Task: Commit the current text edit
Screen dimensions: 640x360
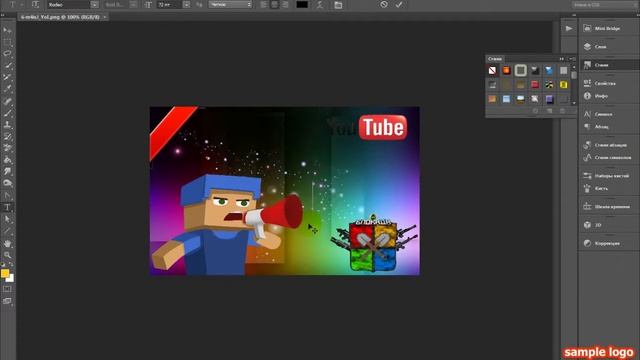Action: [399, 4]
